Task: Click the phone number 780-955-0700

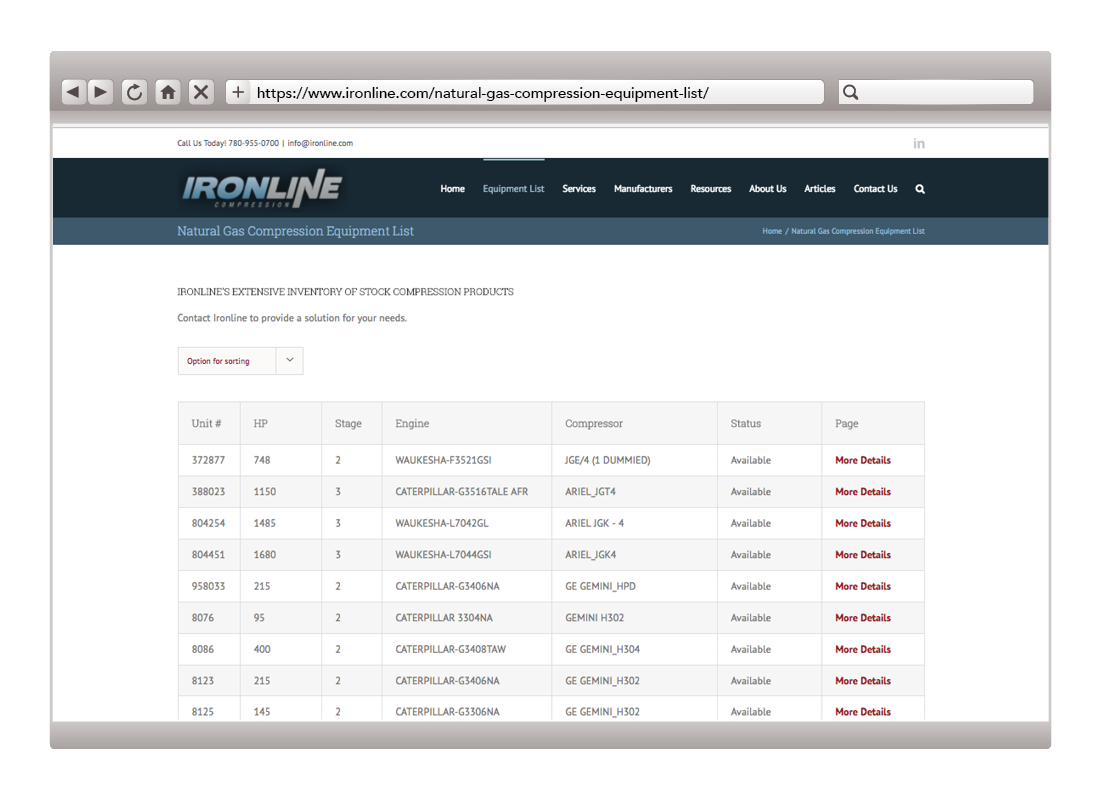Action: point(253,143)
